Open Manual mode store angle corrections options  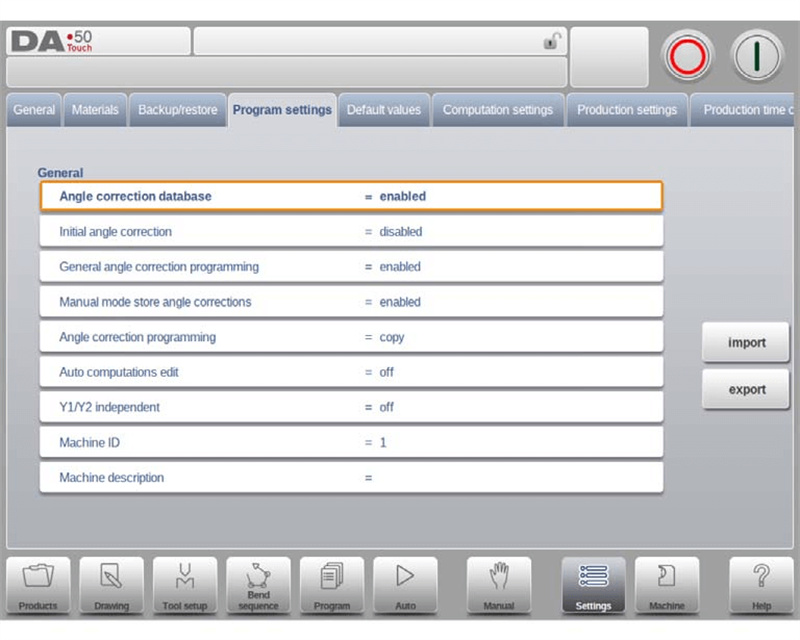[x=352, y=302]
